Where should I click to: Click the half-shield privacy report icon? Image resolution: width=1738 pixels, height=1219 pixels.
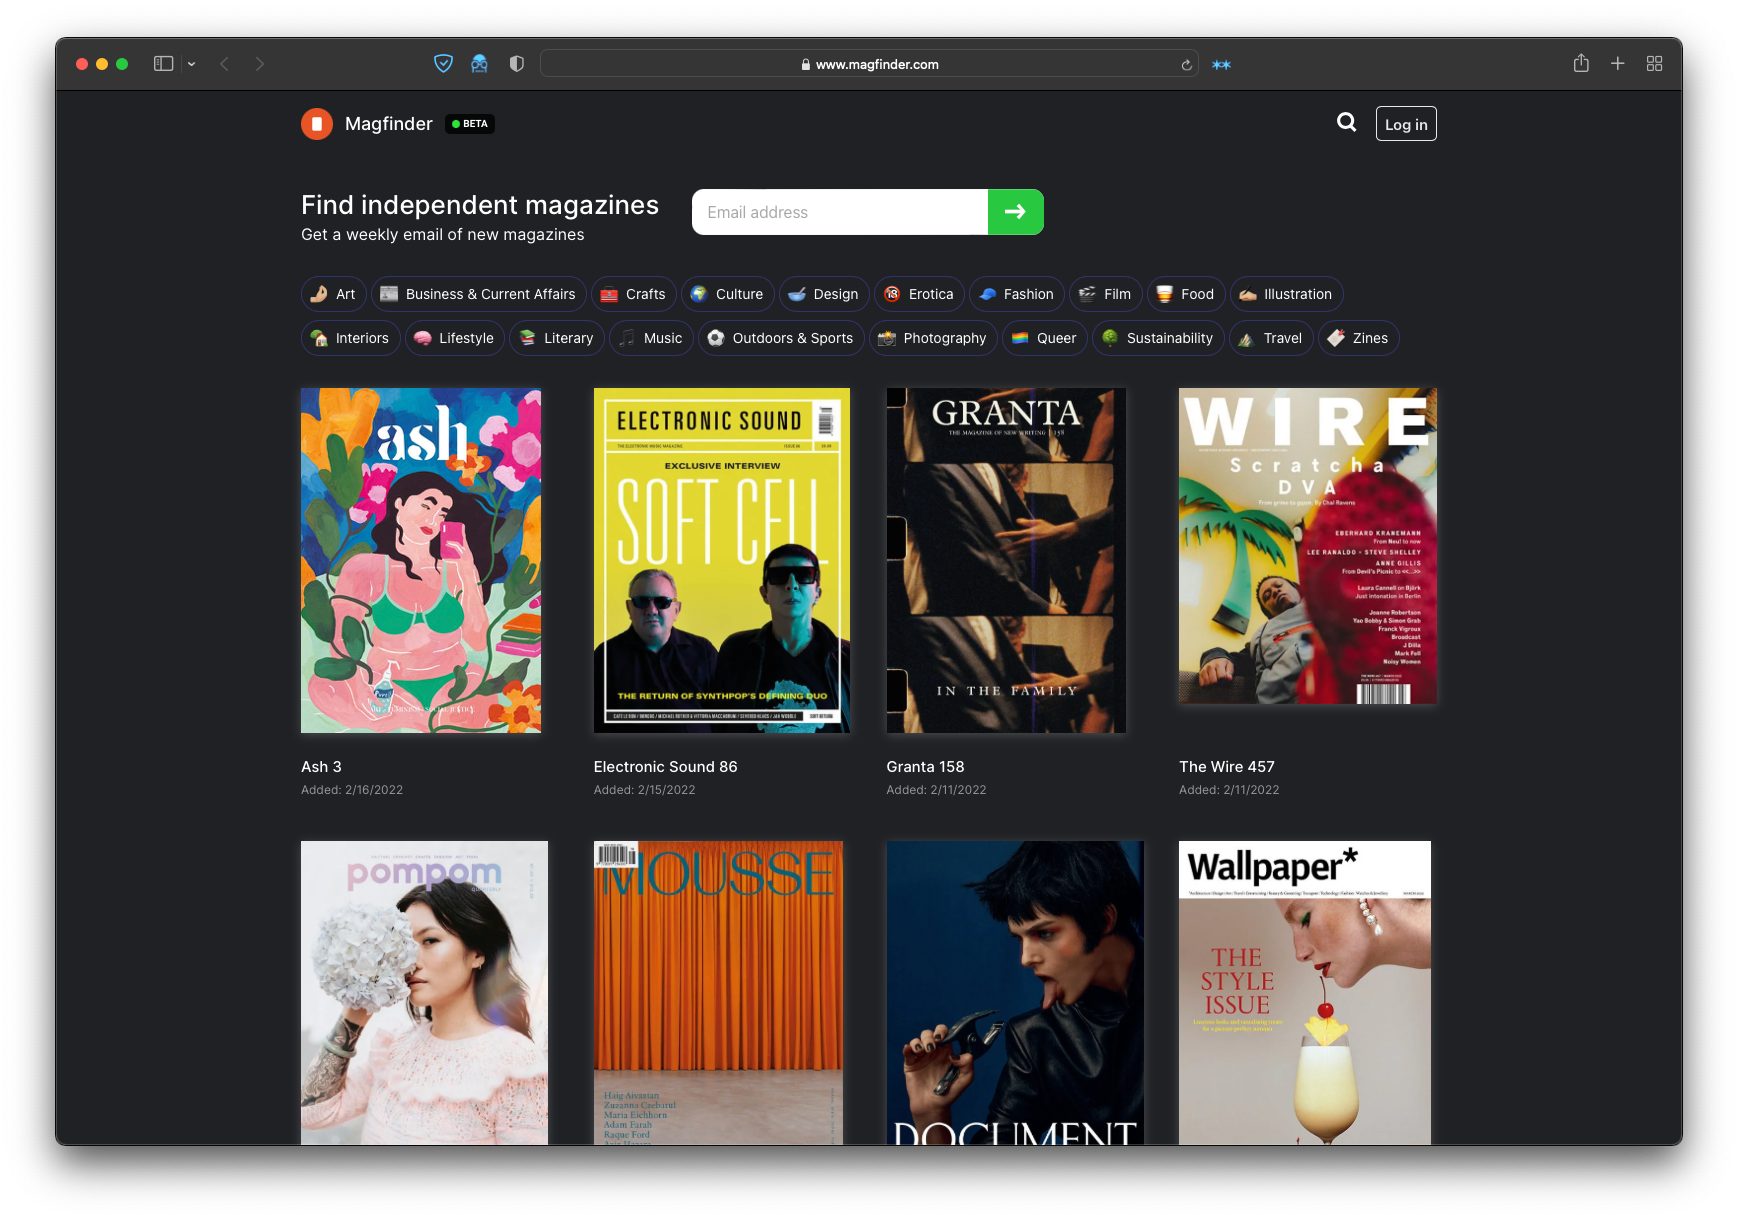coord(517,64)
